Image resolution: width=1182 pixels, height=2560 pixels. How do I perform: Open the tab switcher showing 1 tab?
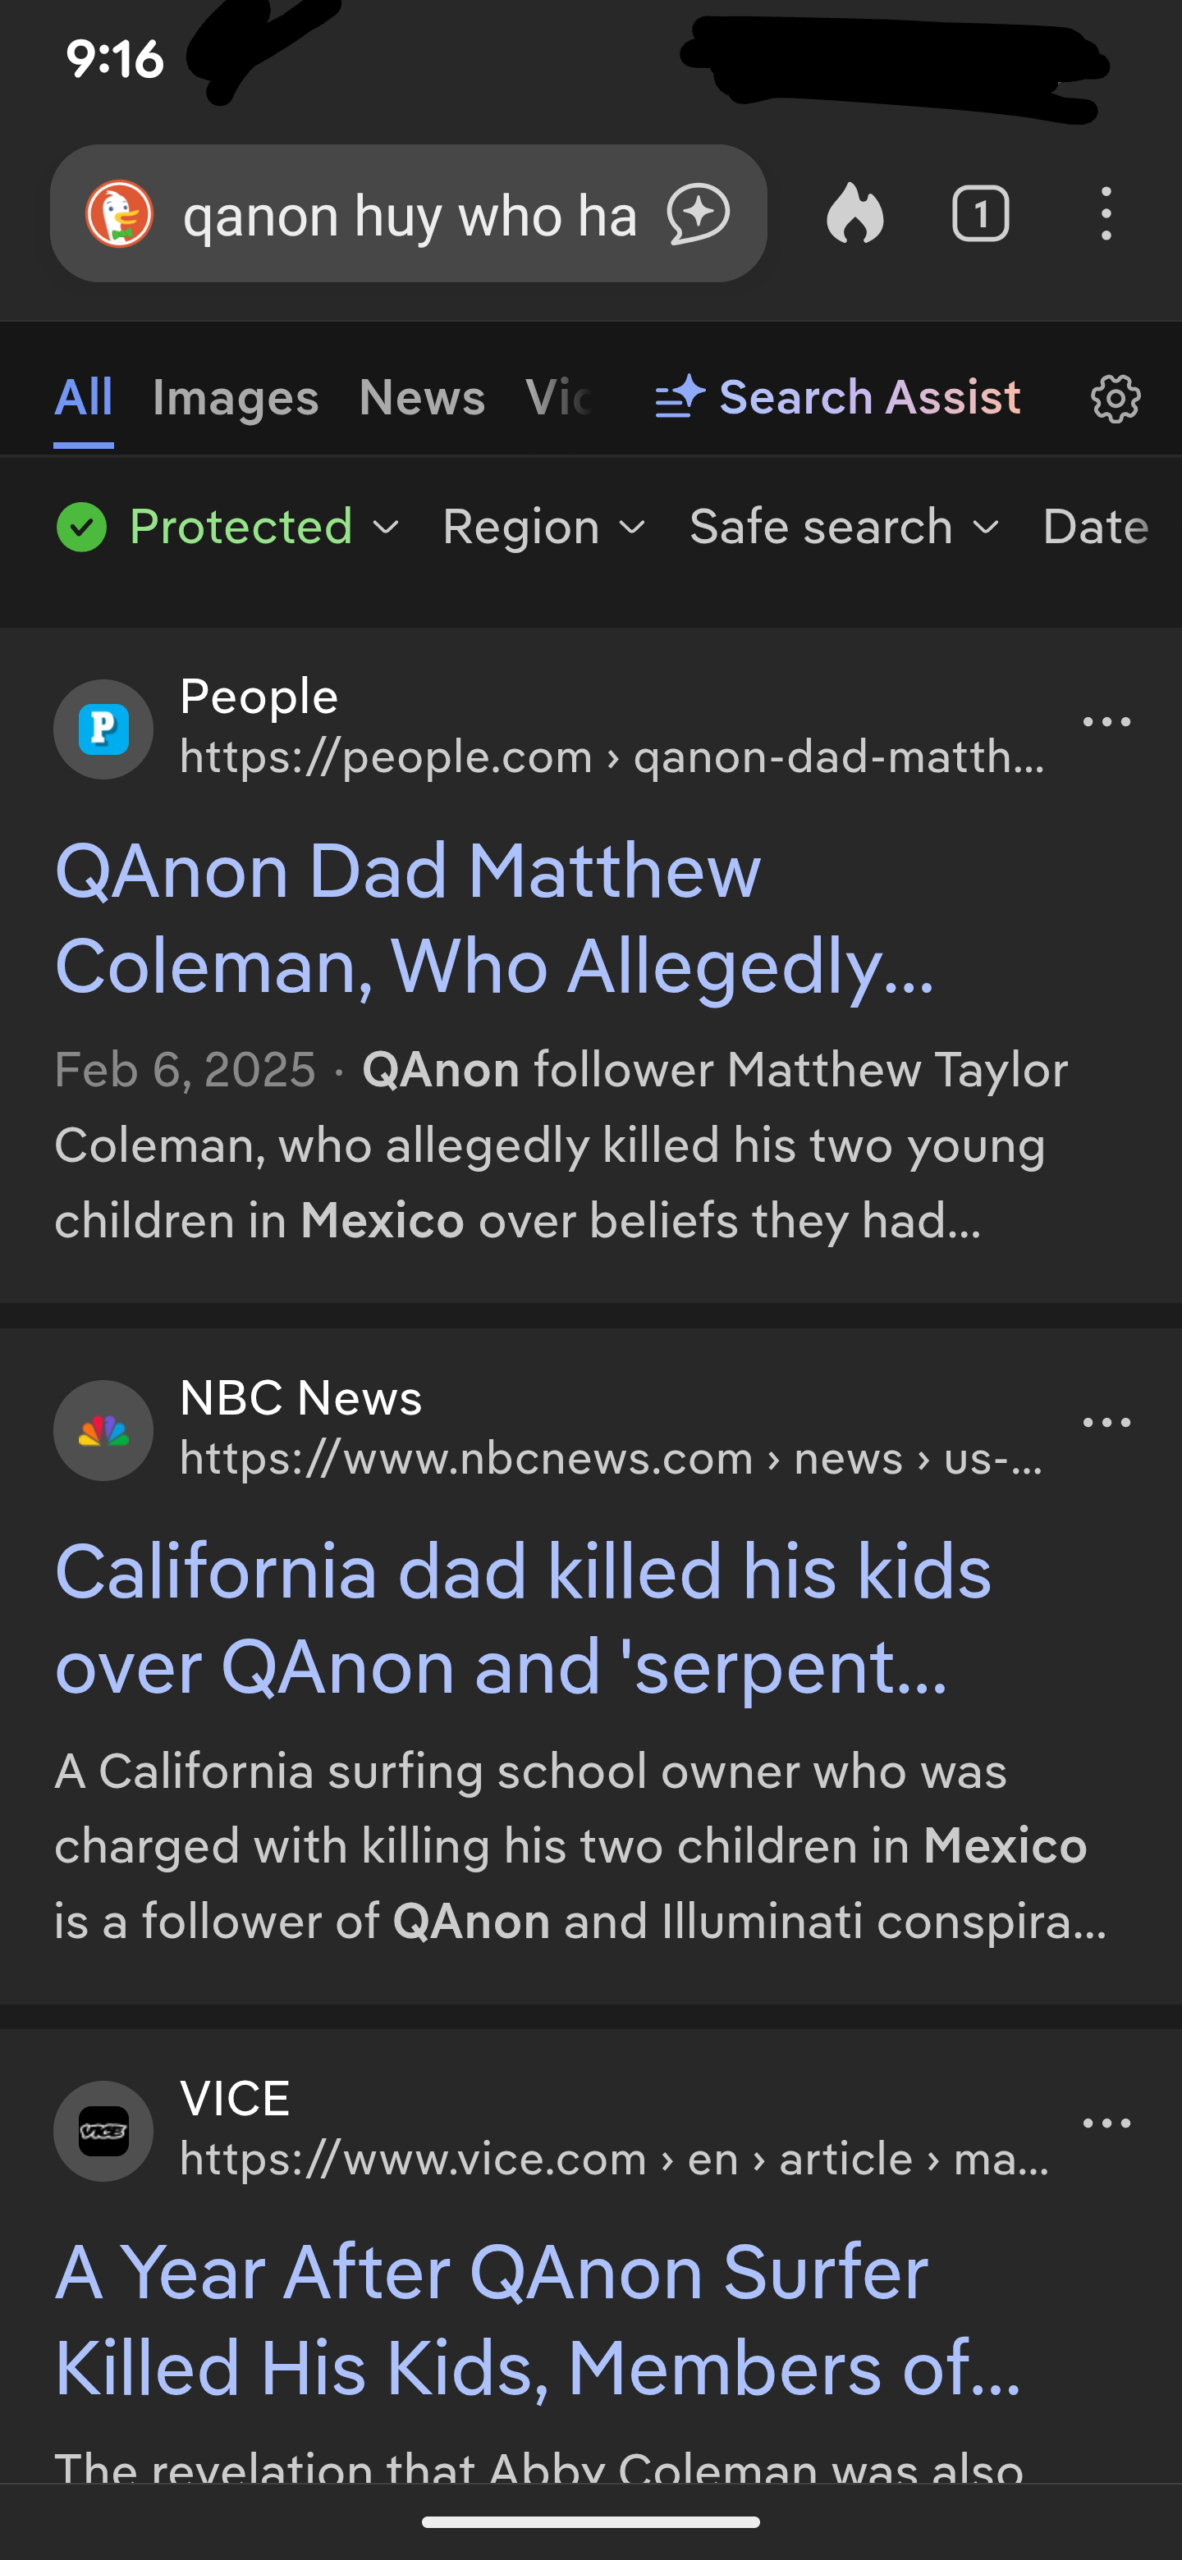[980, 214]
